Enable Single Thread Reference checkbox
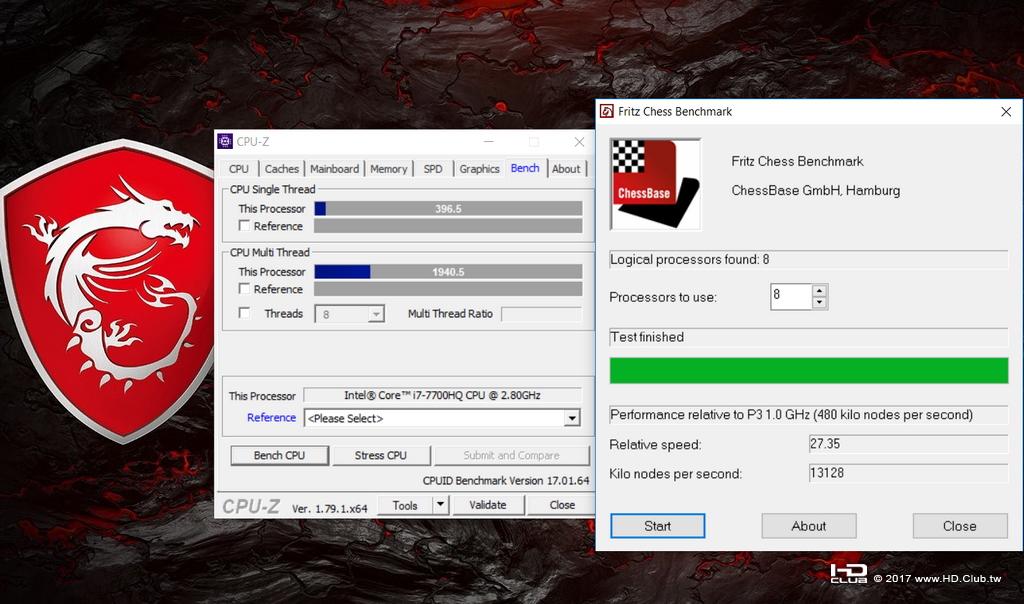Screen dimensions: 1024x604 coord(244,225)
